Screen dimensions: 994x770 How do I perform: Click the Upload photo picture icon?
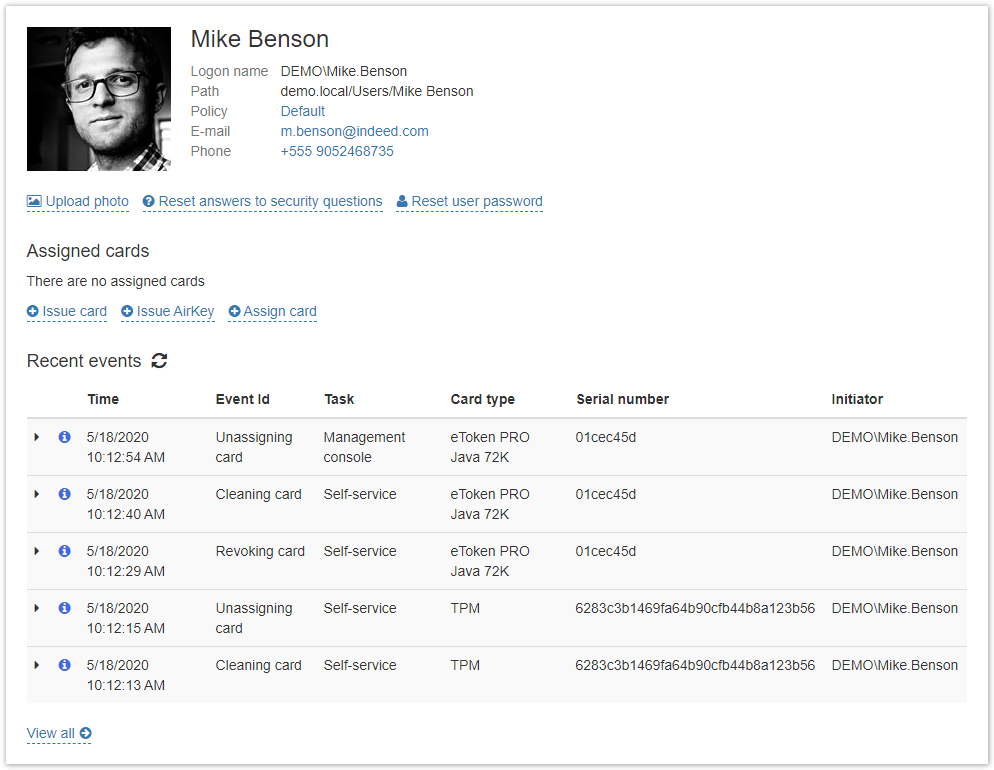pyautogui.click(x=34, y=202)
